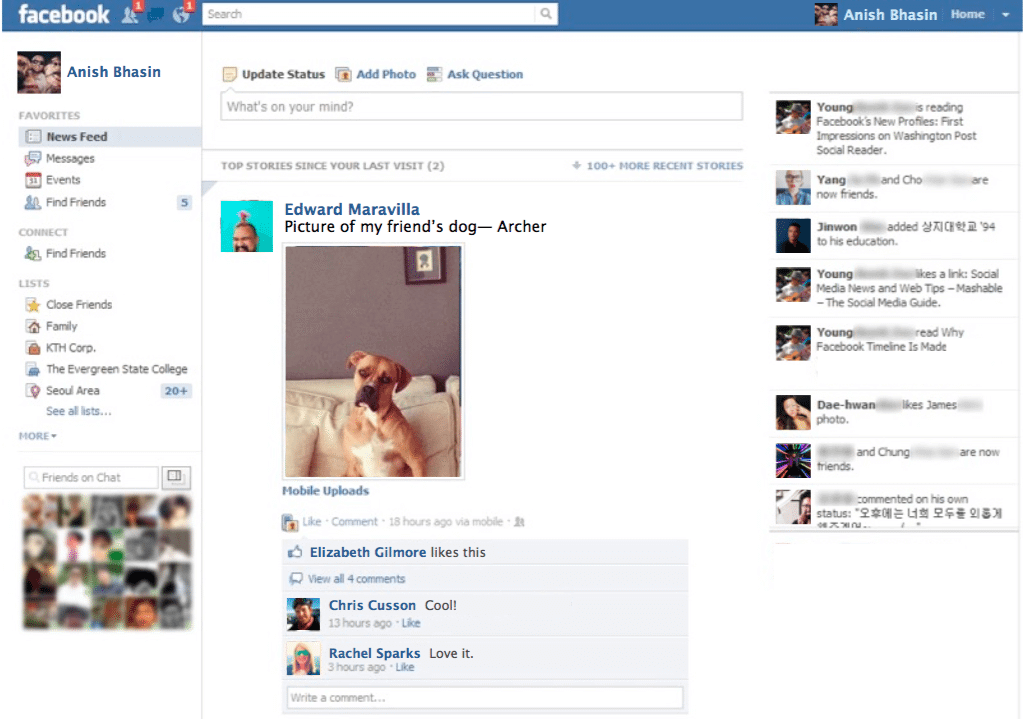Expand the MORE section in sidebar

click(x=37, y=436)
